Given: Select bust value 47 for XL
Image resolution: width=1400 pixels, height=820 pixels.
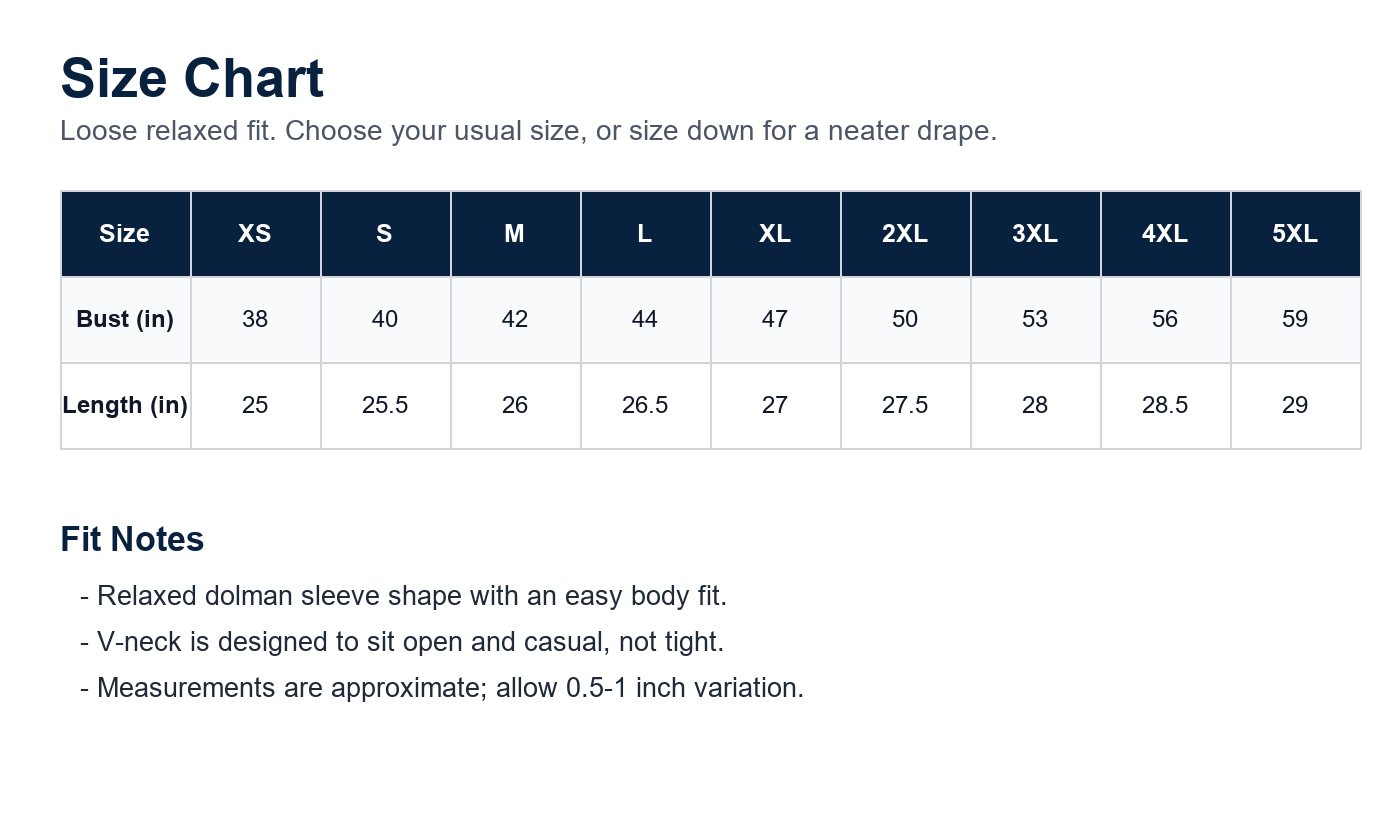Looking at the screenshot, I should [x=775, y=320].
